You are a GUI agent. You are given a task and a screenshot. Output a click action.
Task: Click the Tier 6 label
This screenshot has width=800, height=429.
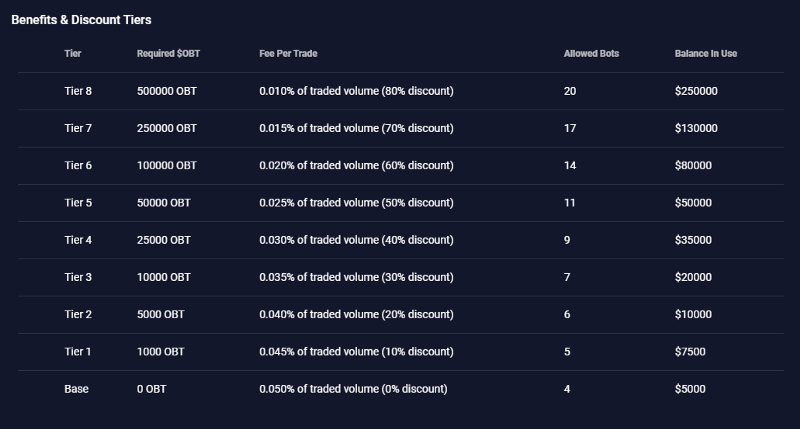pyautogui.click(x=78, y=165)
